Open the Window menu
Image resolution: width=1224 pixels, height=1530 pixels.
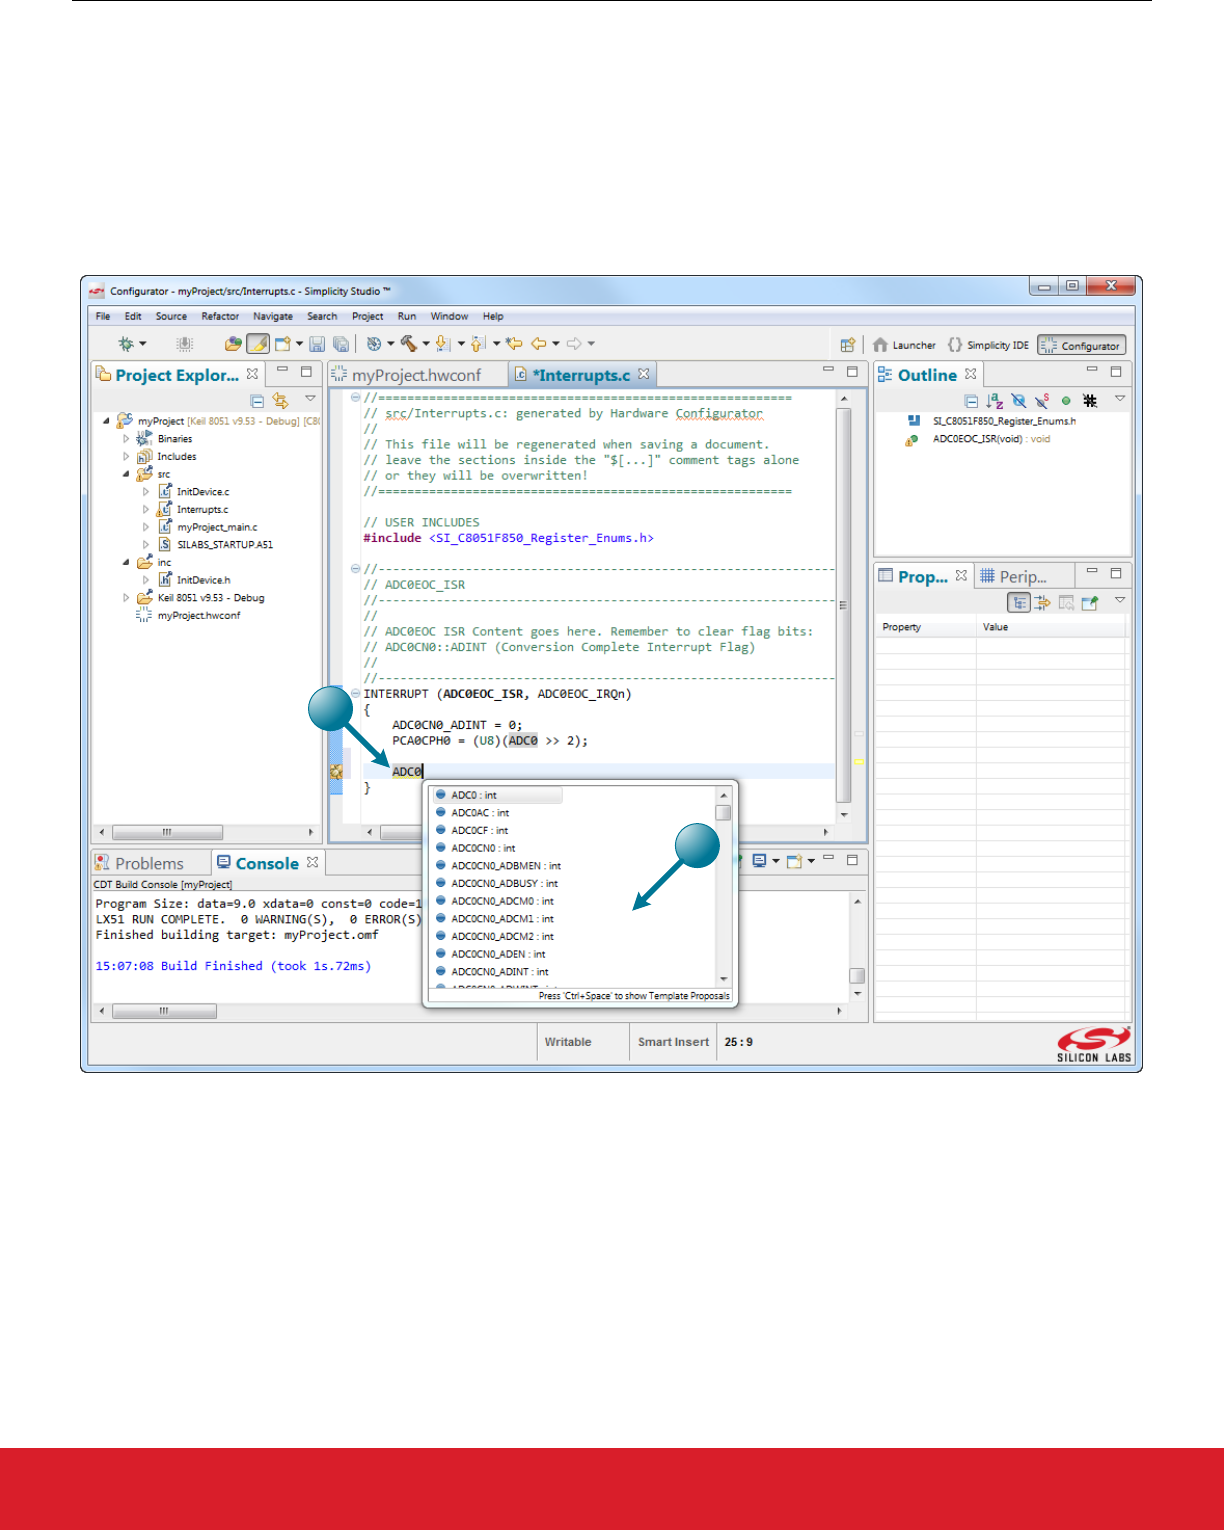[449, 316]
